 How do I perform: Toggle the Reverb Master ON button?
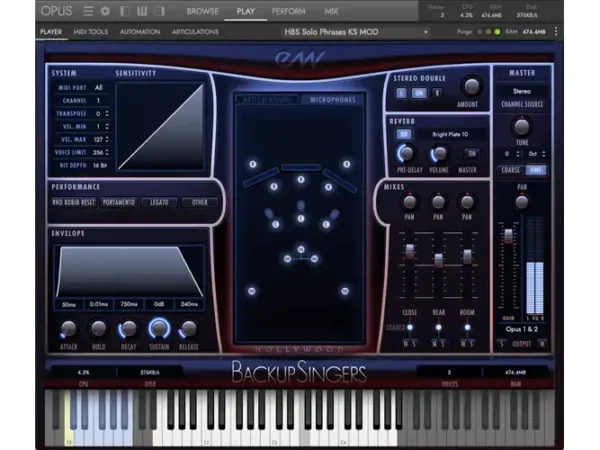(x=472, y=153)
